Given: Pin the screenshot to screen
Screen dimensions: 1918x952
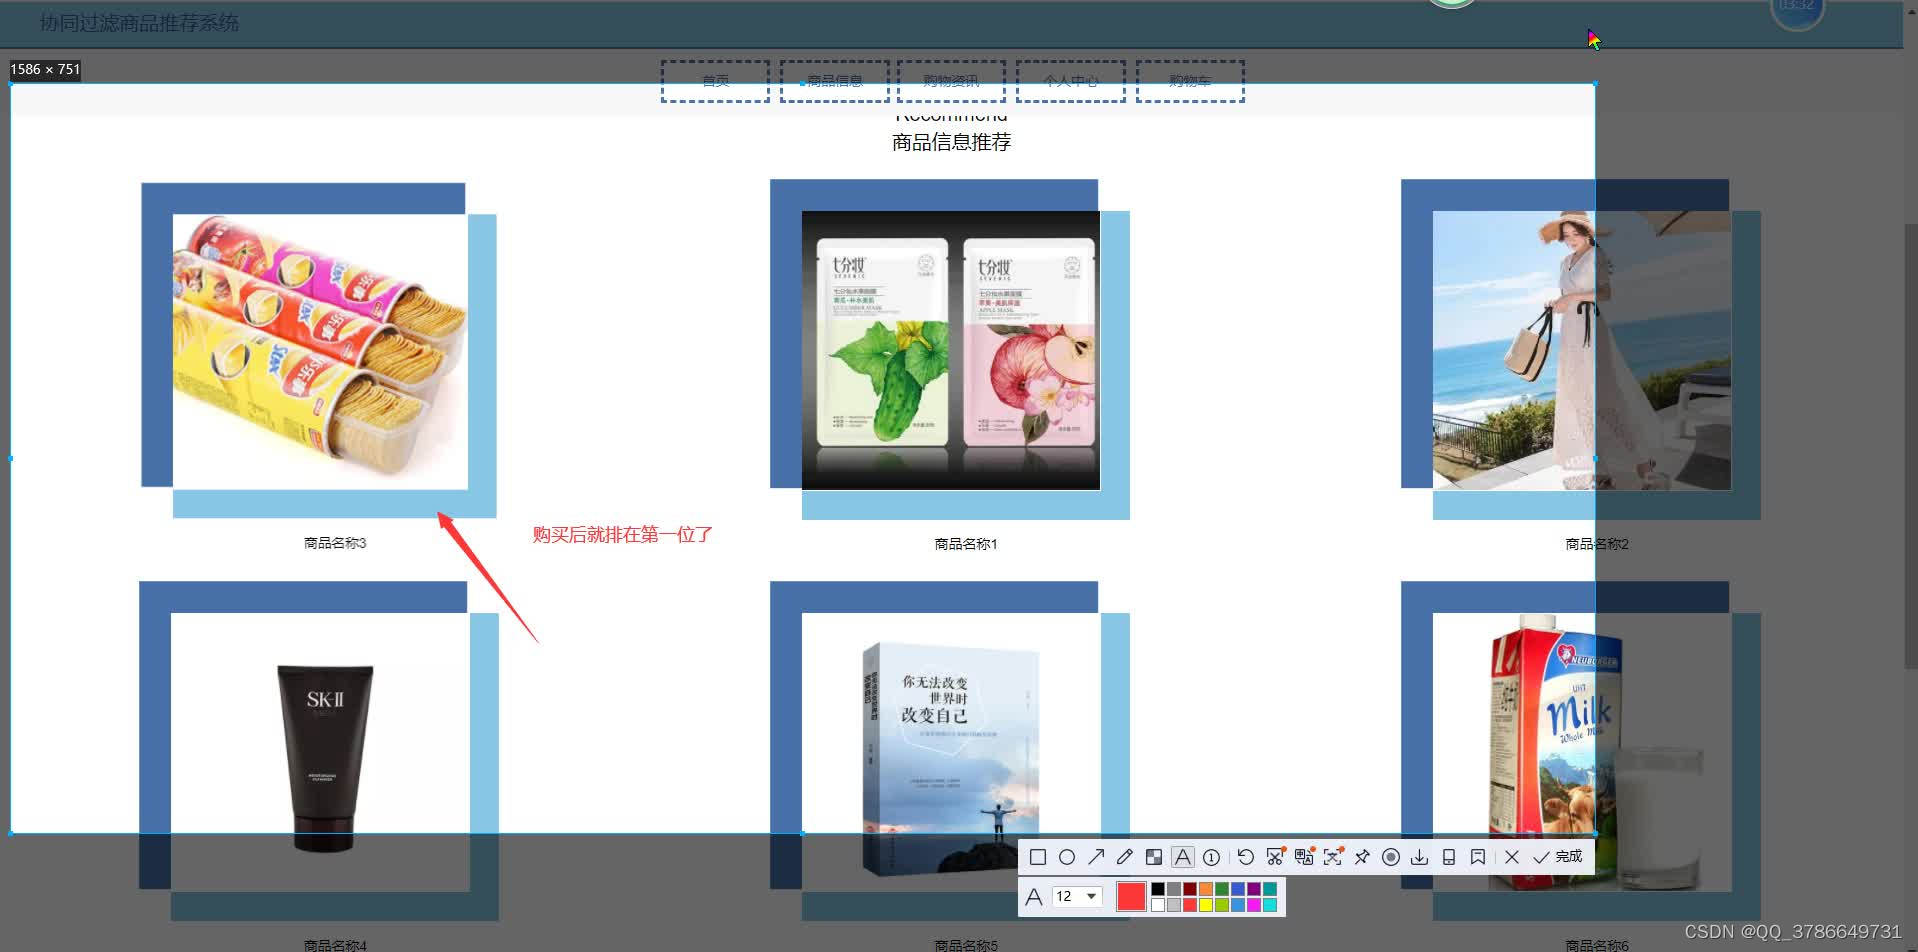Looking at the screenshot, I should (x=1362, y=857).
